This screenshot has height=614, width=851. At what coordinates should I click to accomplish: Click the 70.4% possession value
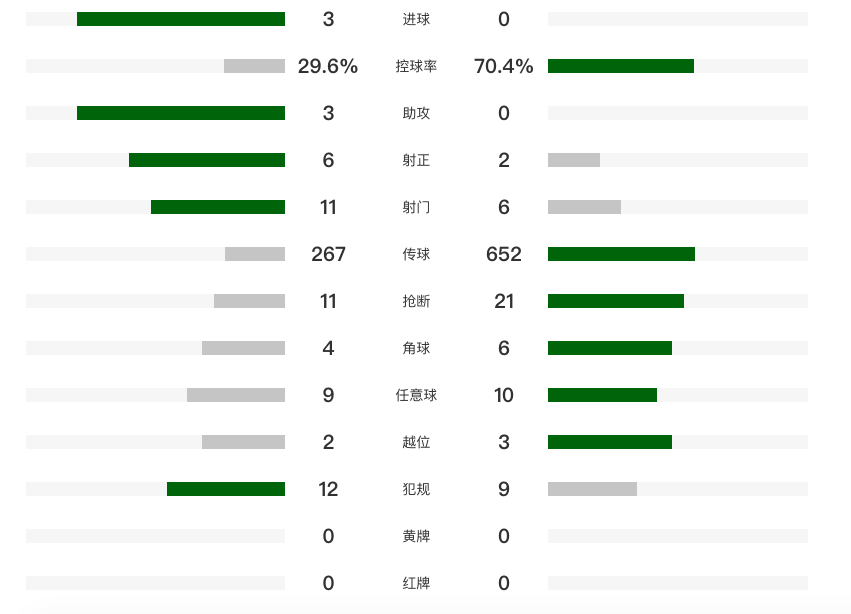point(504,66)
